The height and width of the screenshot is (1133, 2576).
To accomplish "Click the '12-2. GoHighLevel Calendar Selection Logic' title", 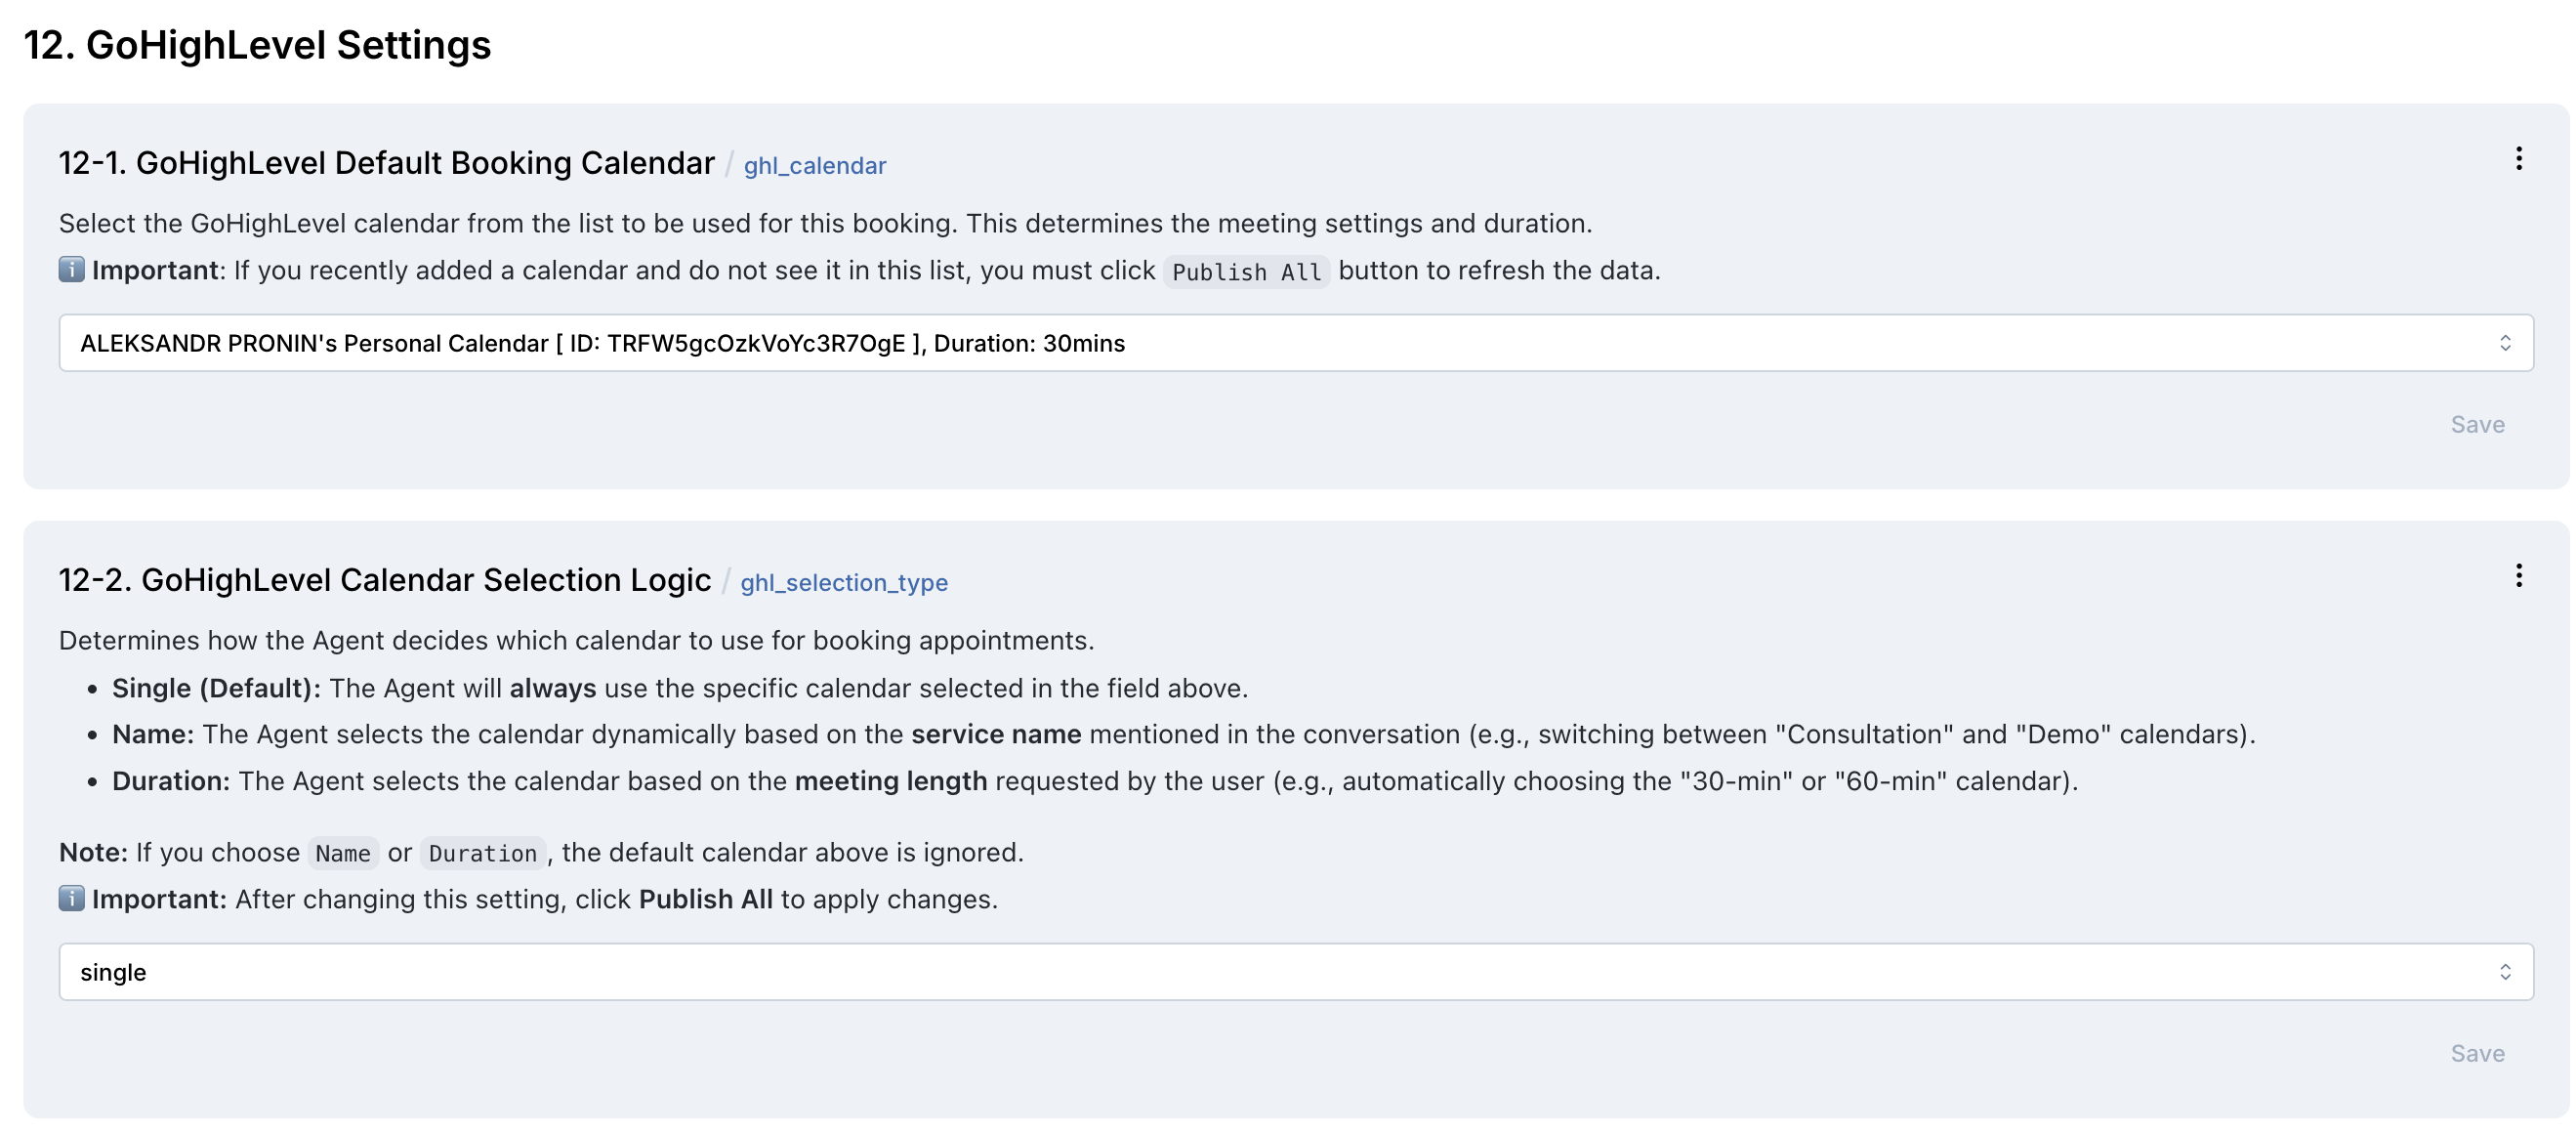I will [x=385, y=580].
